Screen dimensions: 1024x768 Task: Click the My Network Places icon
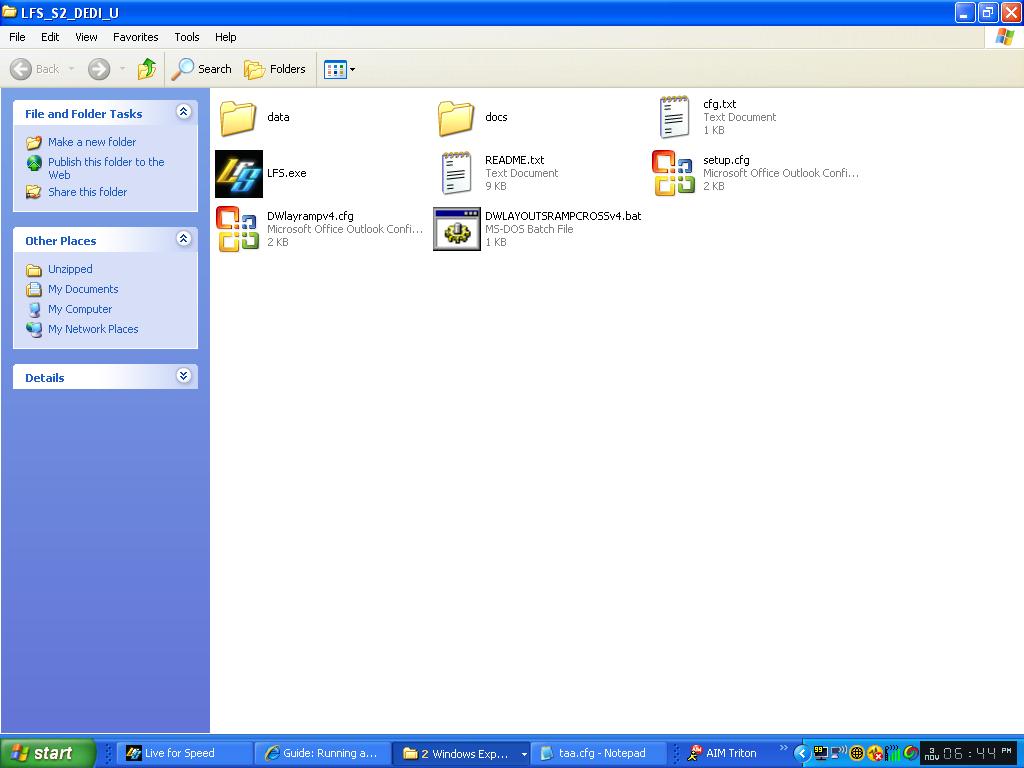(34, 329)
